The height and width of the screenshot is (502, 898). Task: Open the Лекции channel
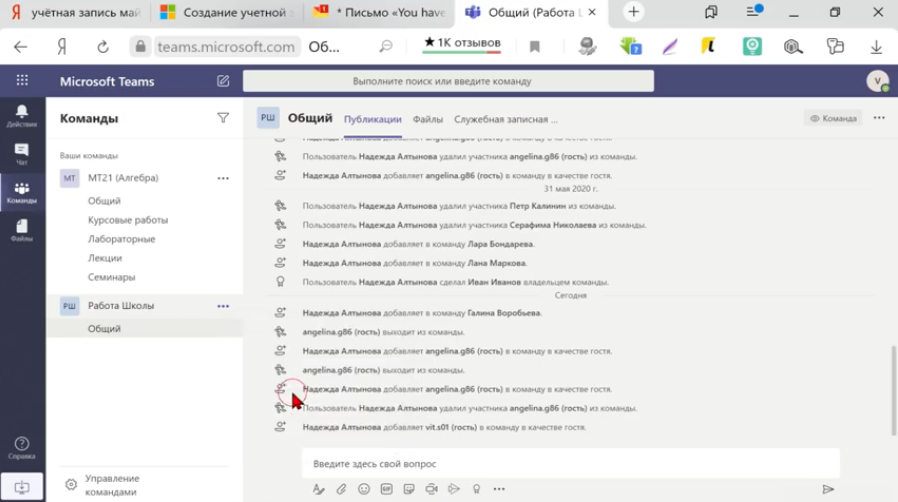(105, 258)
